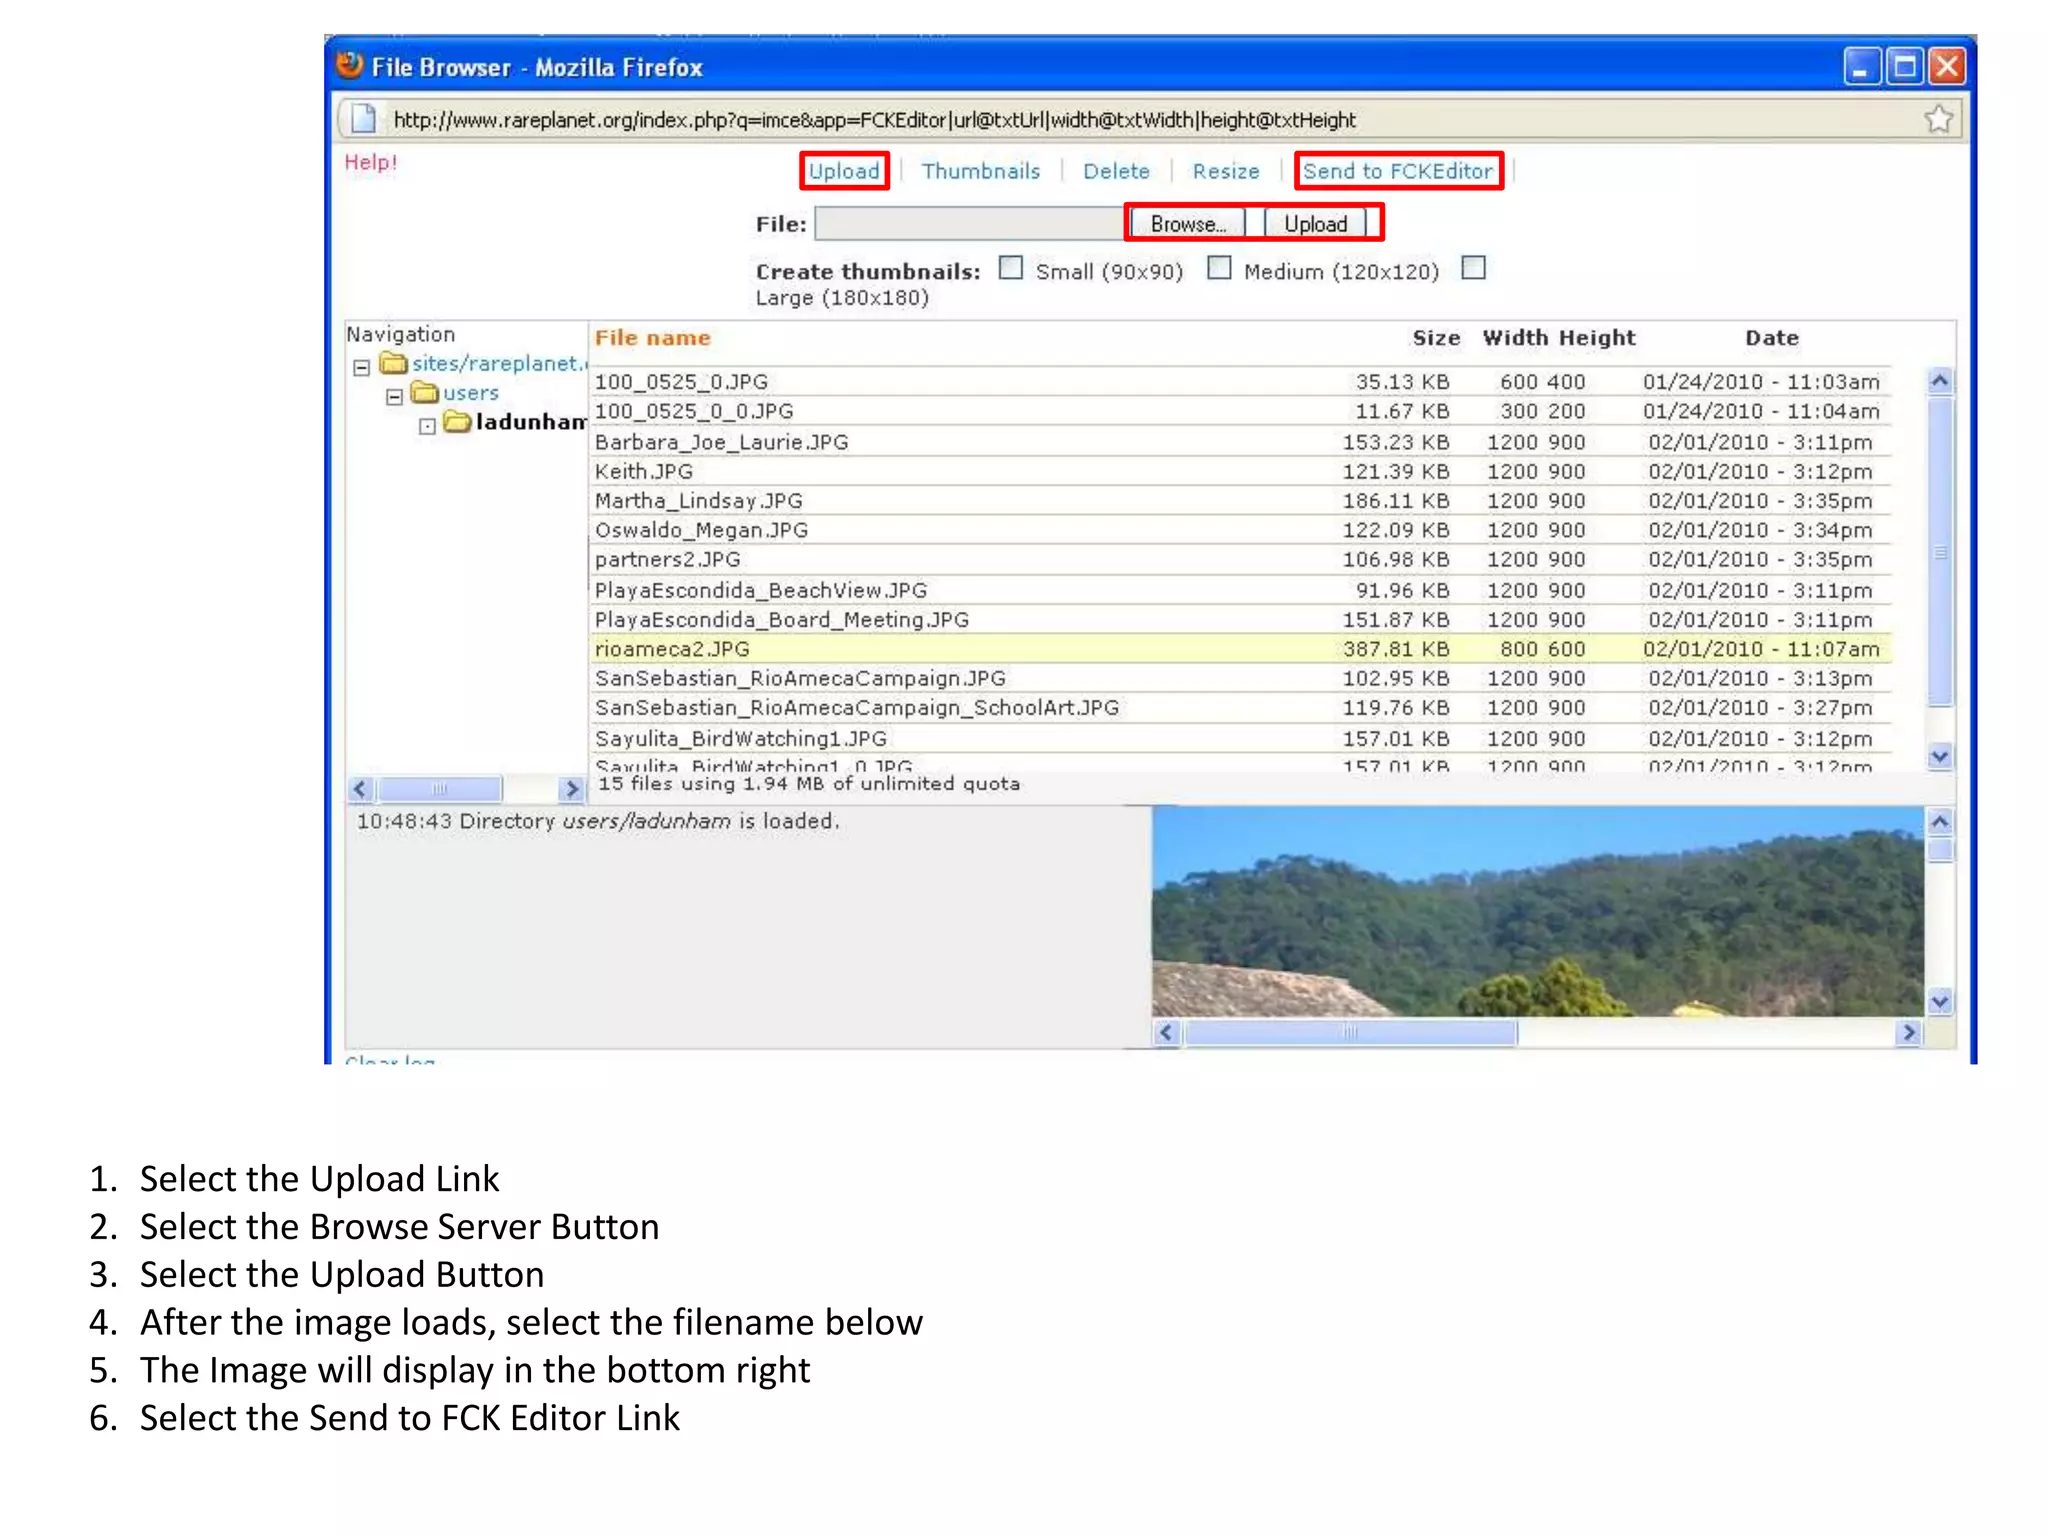The height and width of the screenshot is (1536, 2048).
Task: Open the Thumbnails tab
Action: pyautogui.click(x=980, y=171)
